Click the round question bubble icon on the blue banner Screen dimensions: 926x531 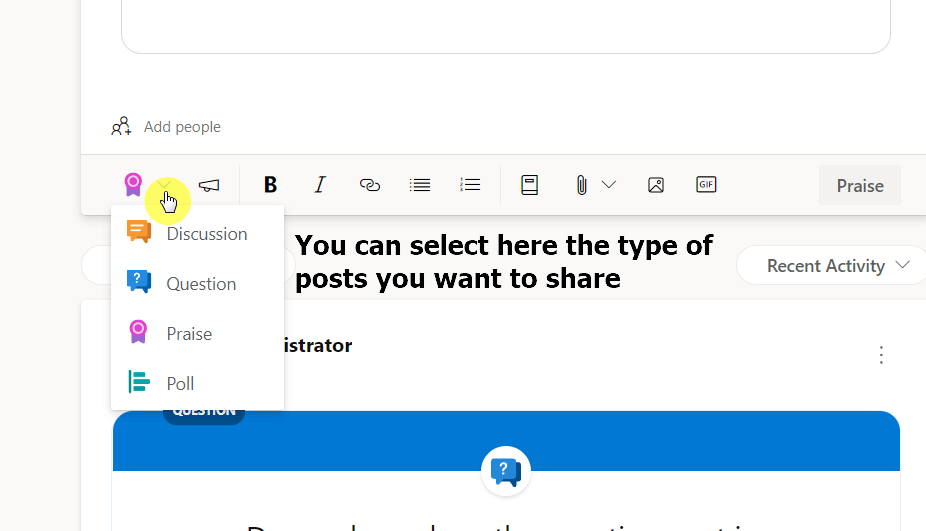[506, 471]
